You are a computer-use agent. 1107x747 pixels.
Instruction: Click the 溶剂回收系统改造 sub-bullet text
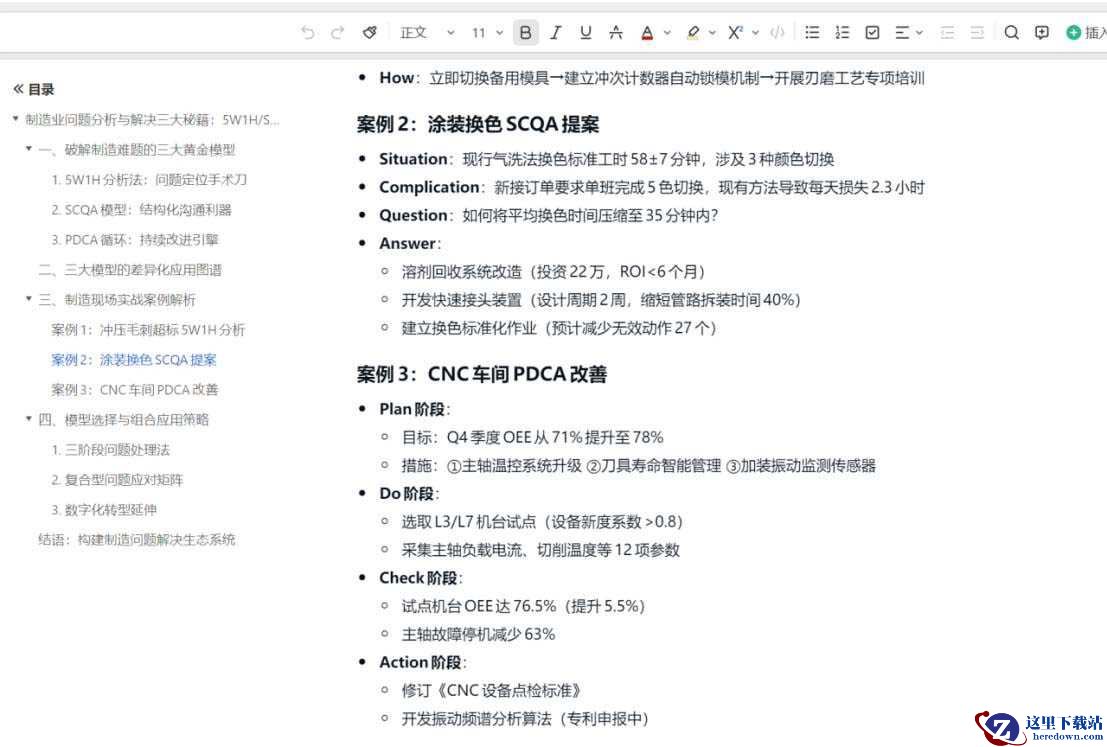554,272
